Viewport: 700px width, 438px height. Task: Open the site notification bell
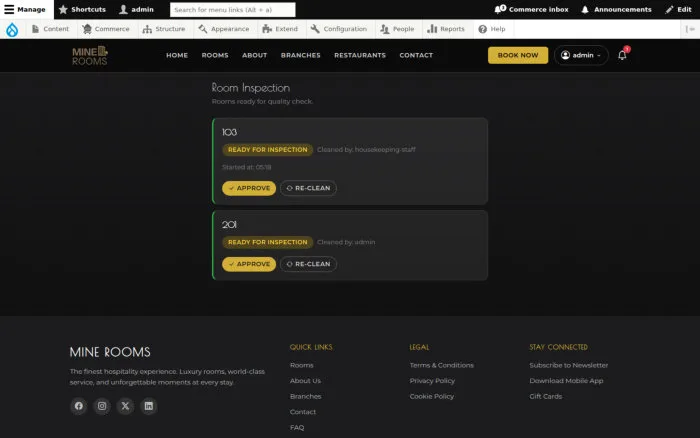[622, 55]
